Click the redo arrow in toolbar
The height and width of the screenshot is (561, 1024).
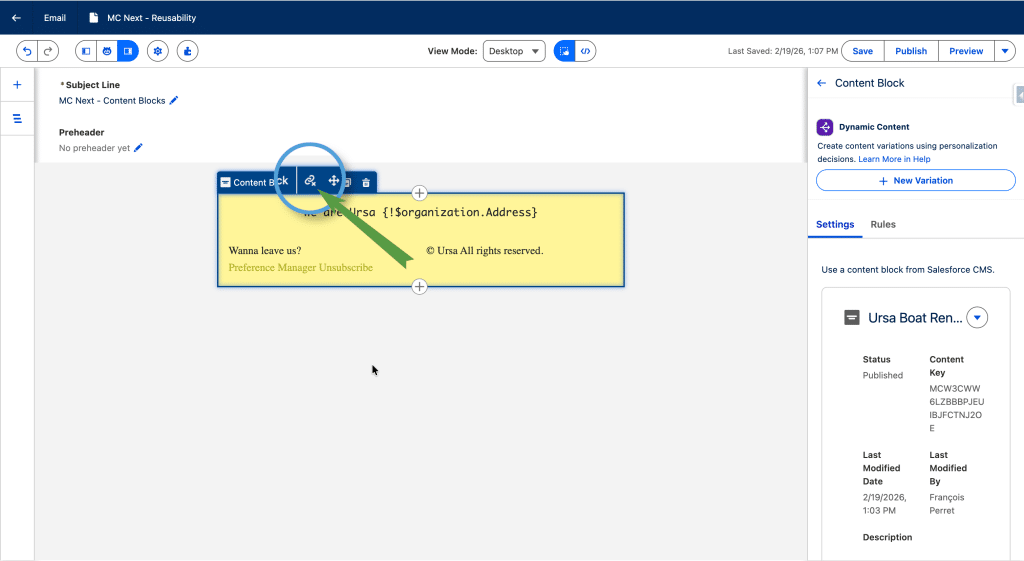(x=48, y=51)
